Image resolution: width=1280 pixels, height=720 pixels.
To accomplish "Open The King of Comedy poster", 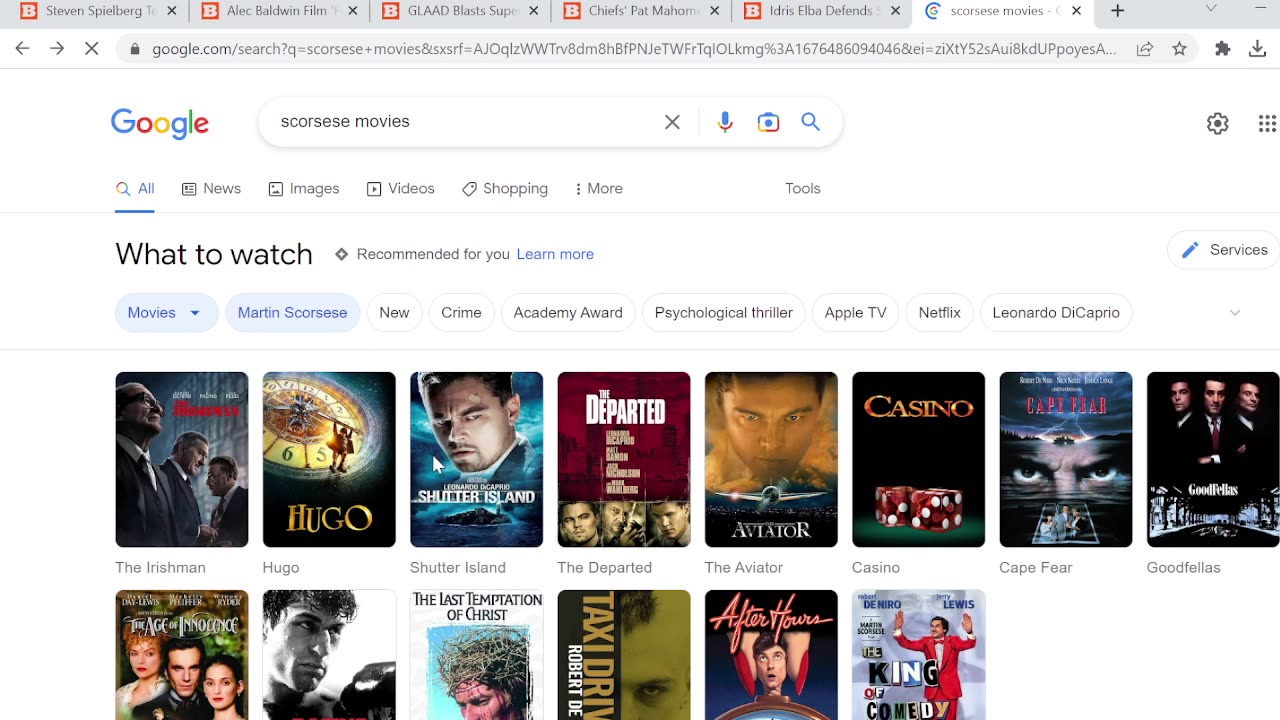I will pyautogui.click(x=918, y=655).
